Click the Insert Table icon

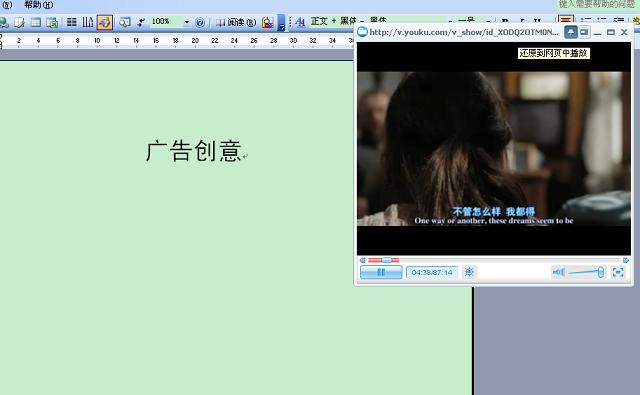tap(36, 22)
